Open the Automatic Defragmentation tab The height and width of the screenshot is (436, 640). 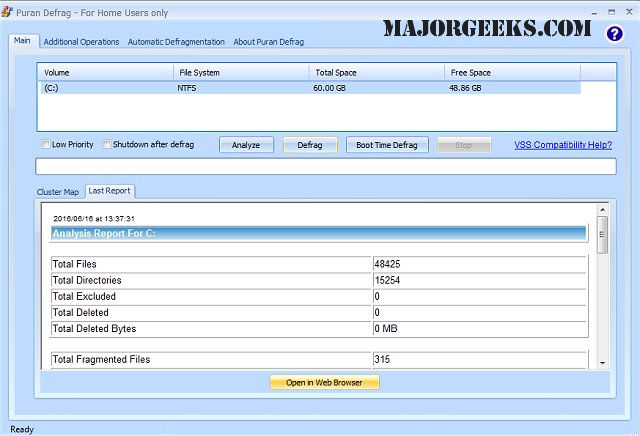[x=176, y=42]
